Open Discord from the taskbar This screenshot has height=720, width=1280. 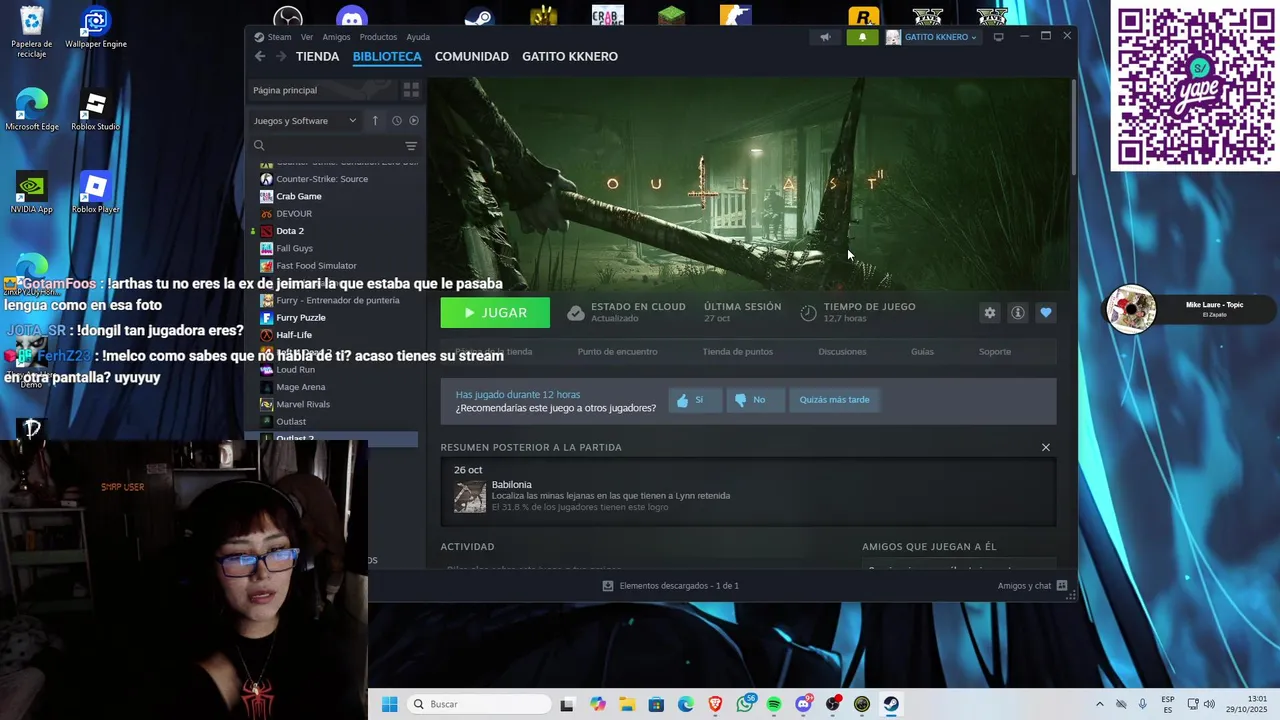coord(803,704)
